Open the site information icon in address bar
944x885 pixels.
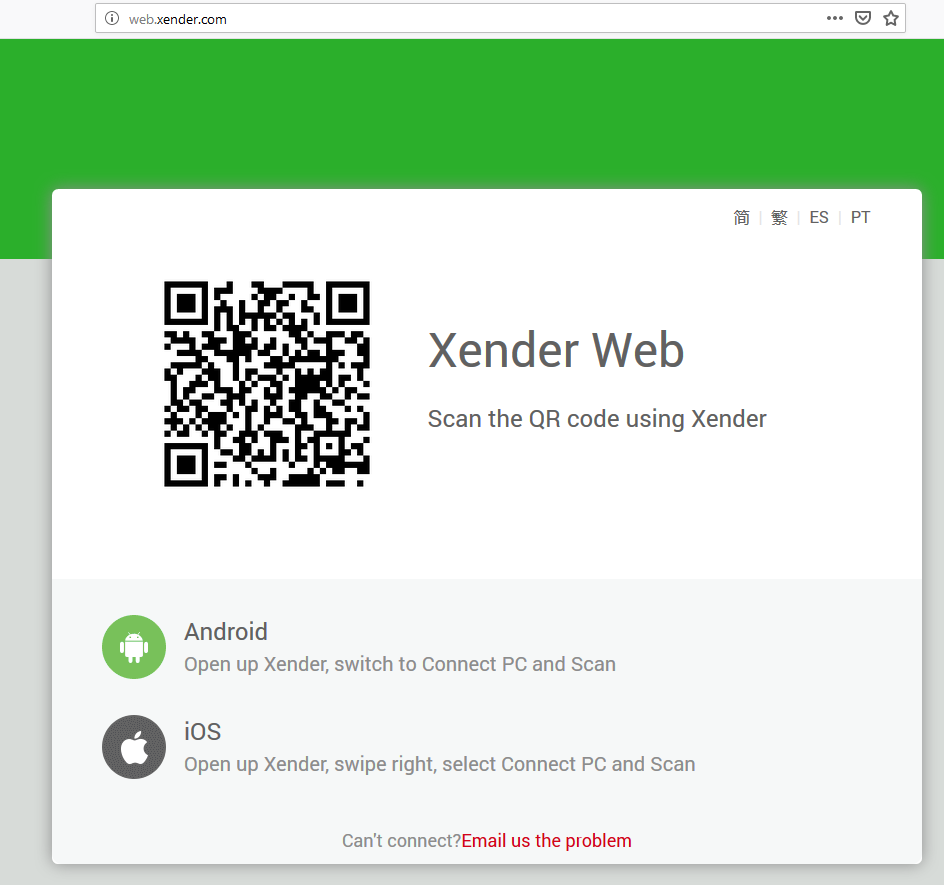pyautogui.click(x=111, y=18)
